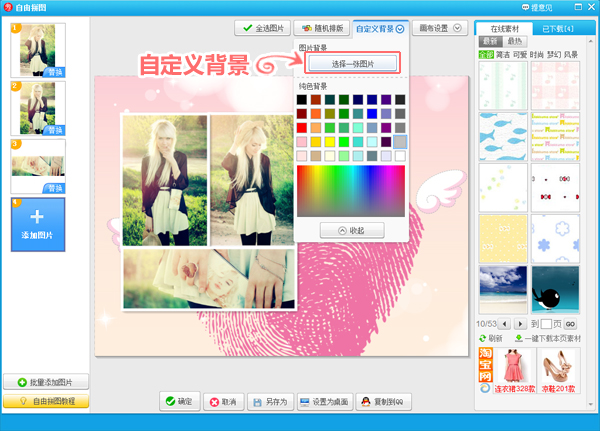Click 另存为 save-as floppy disk button
The image size is (600, 431).
point(269,401)
